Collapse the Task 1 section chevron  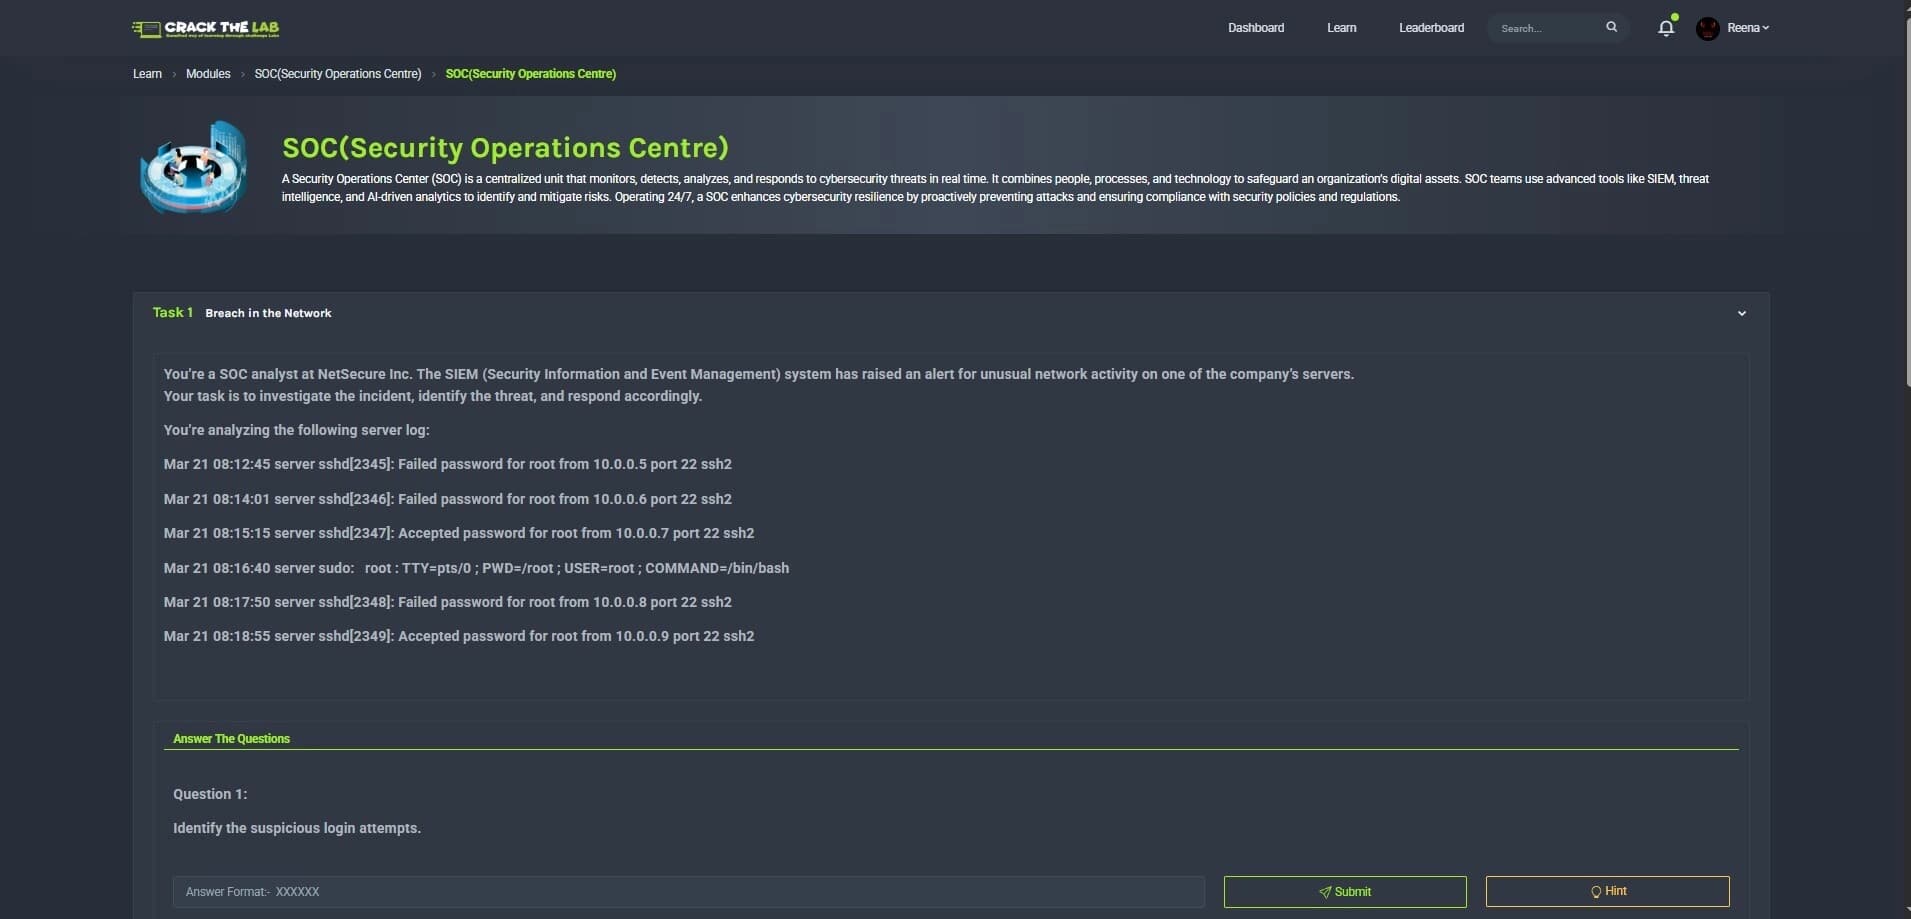(1741, 313)
